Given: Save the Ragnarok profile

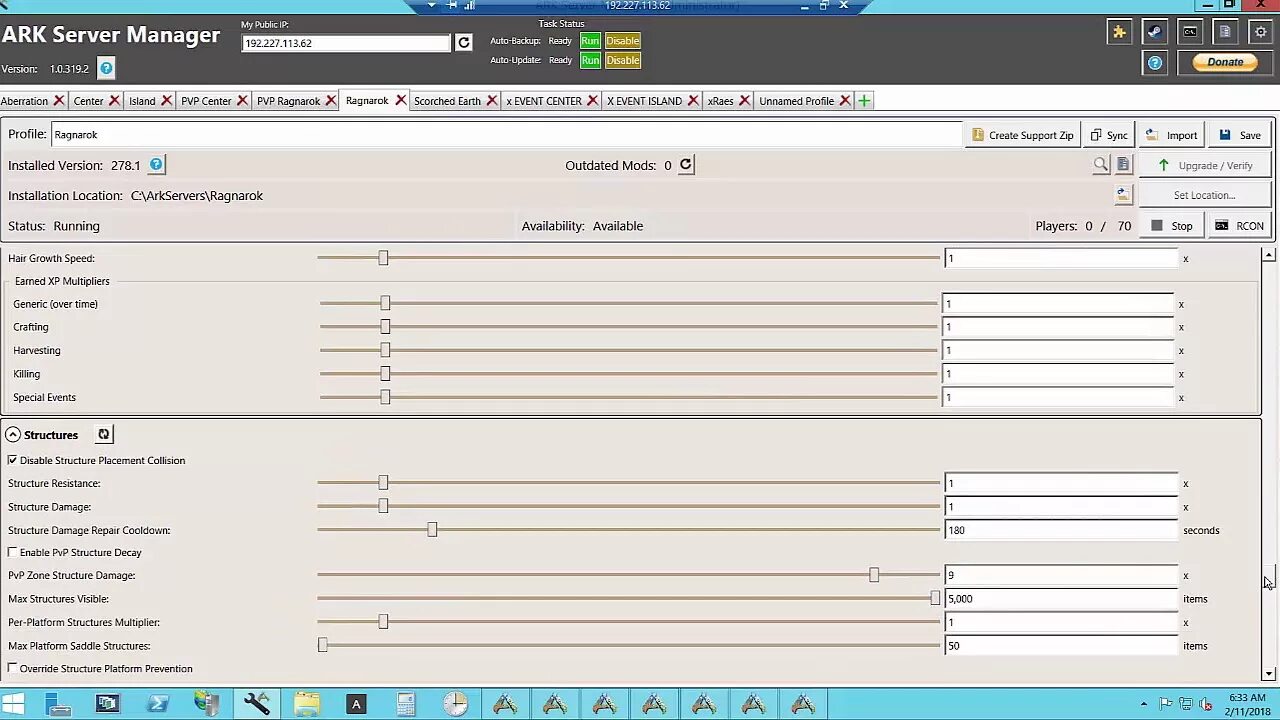Looking at the screenshot, I should [1240, 135].
